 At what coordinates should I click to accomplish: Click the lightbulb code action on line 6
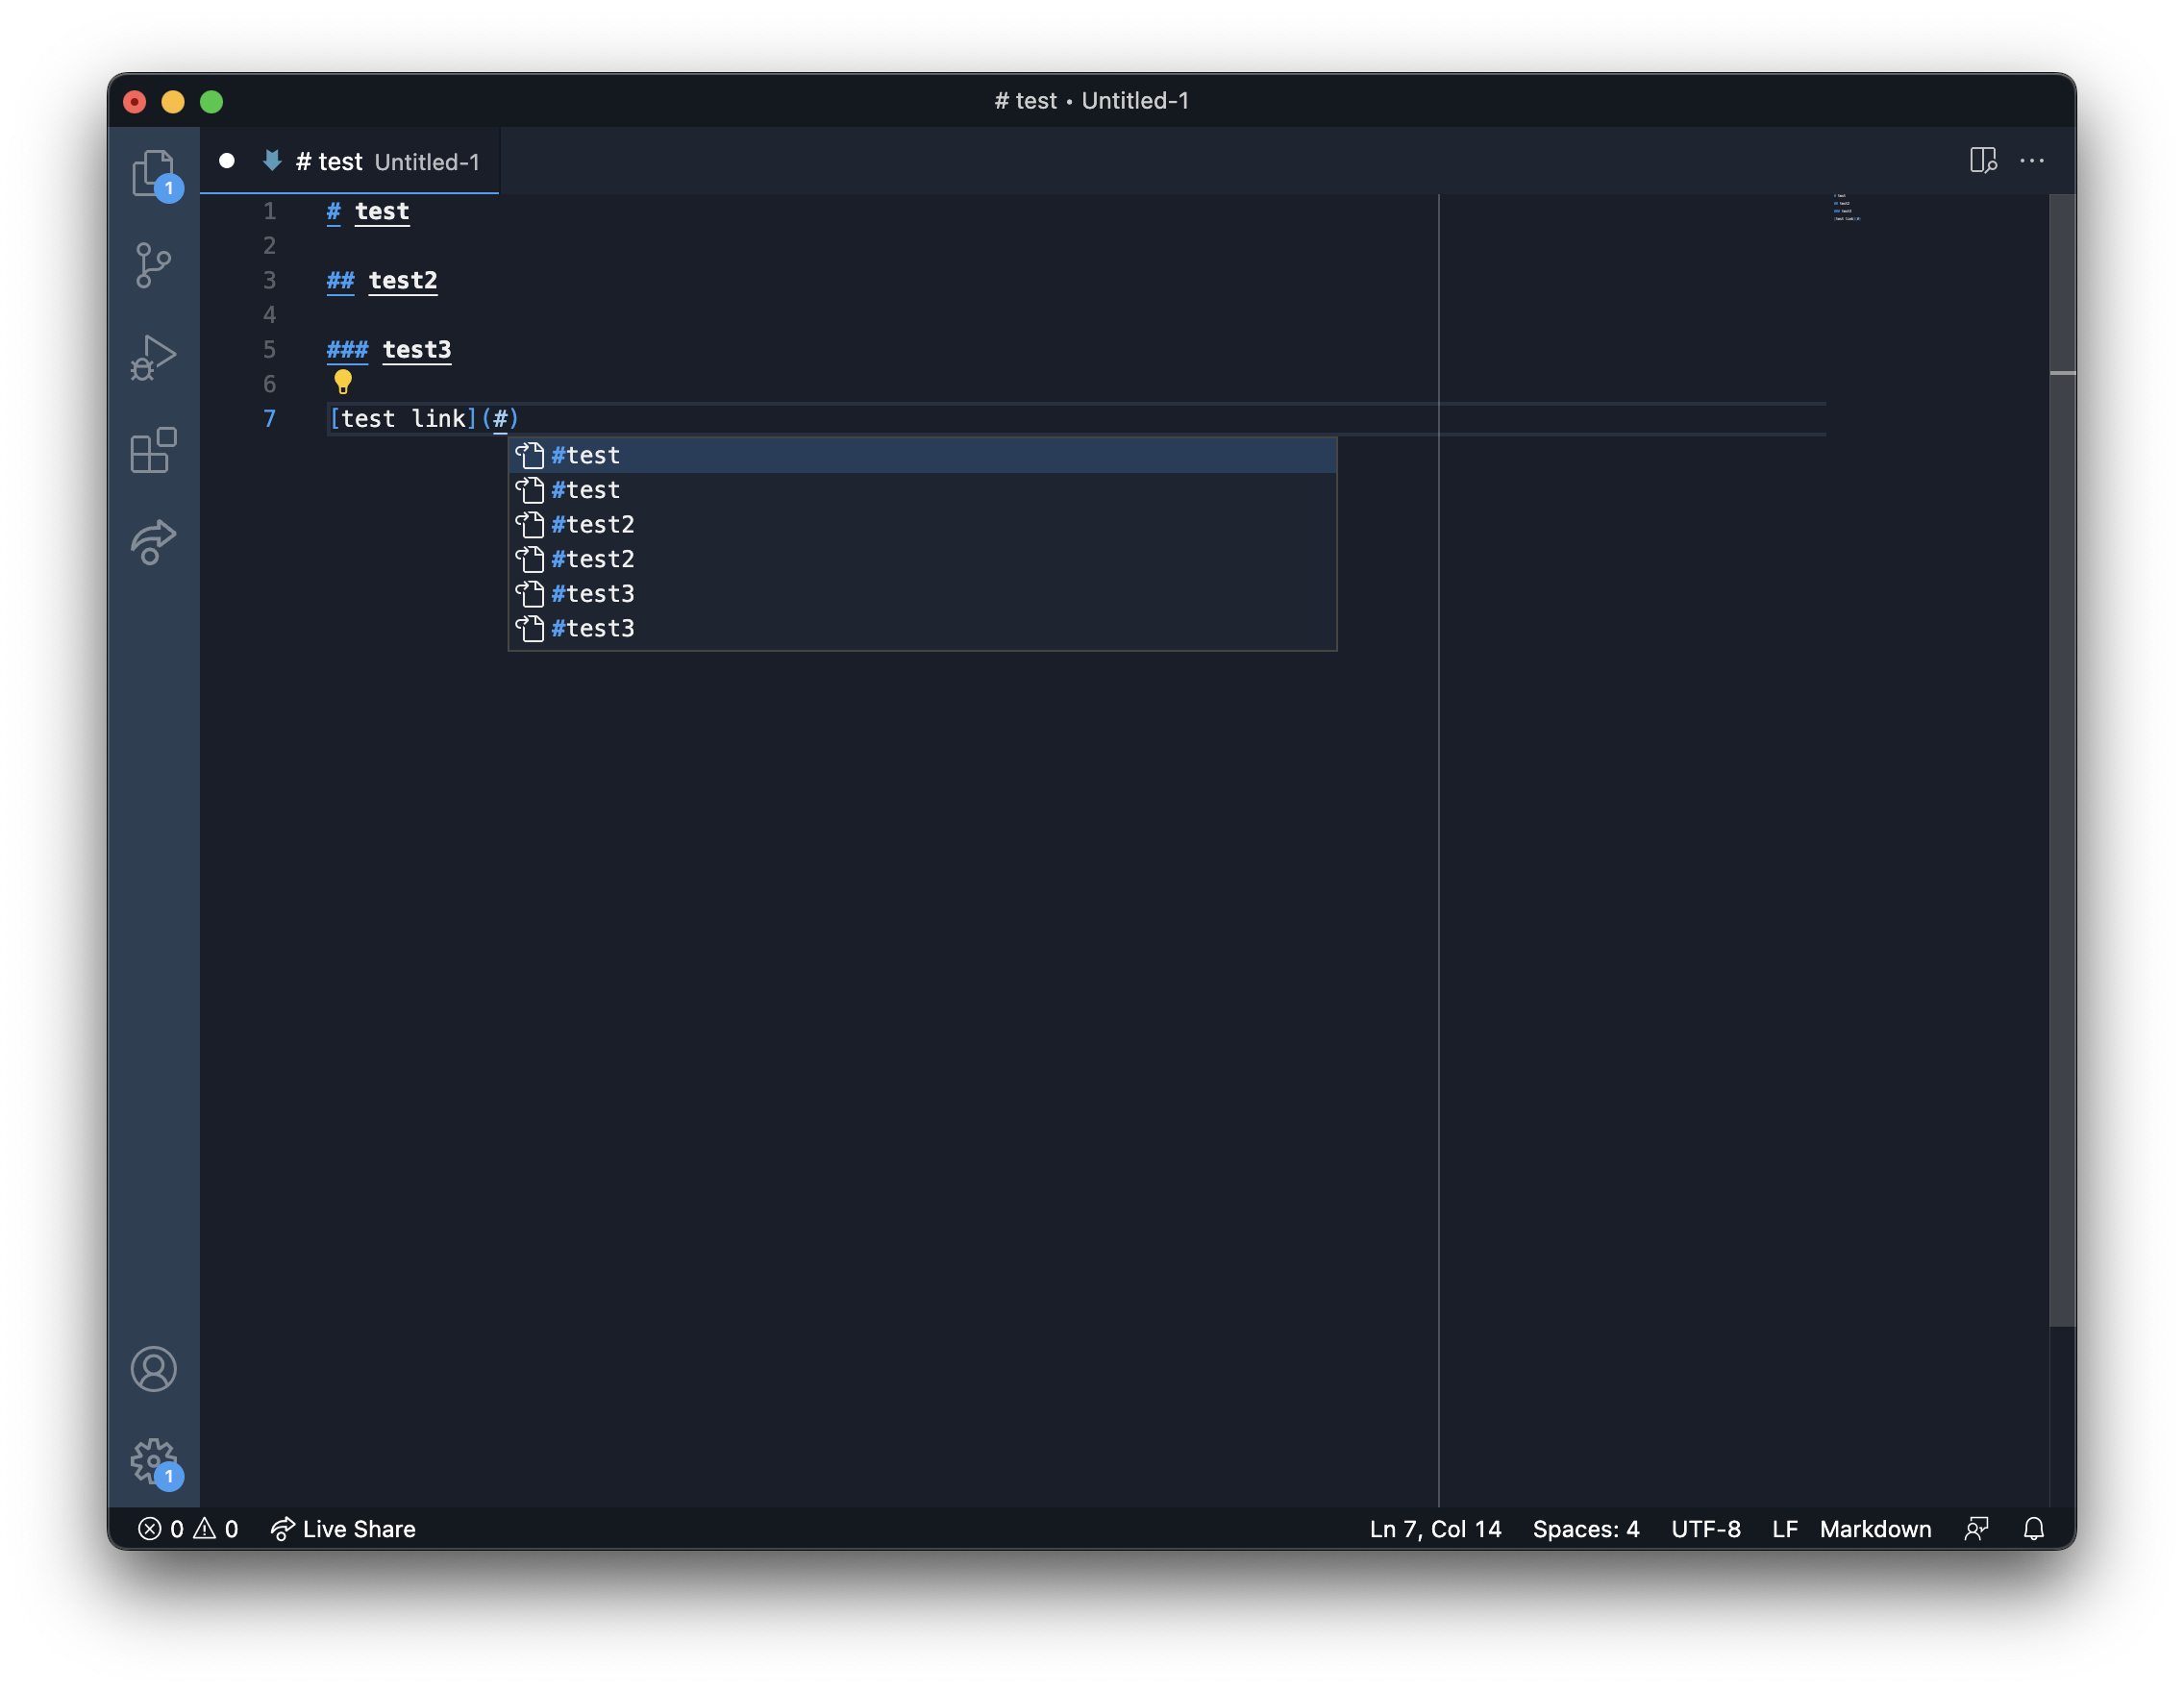point(344,381)
